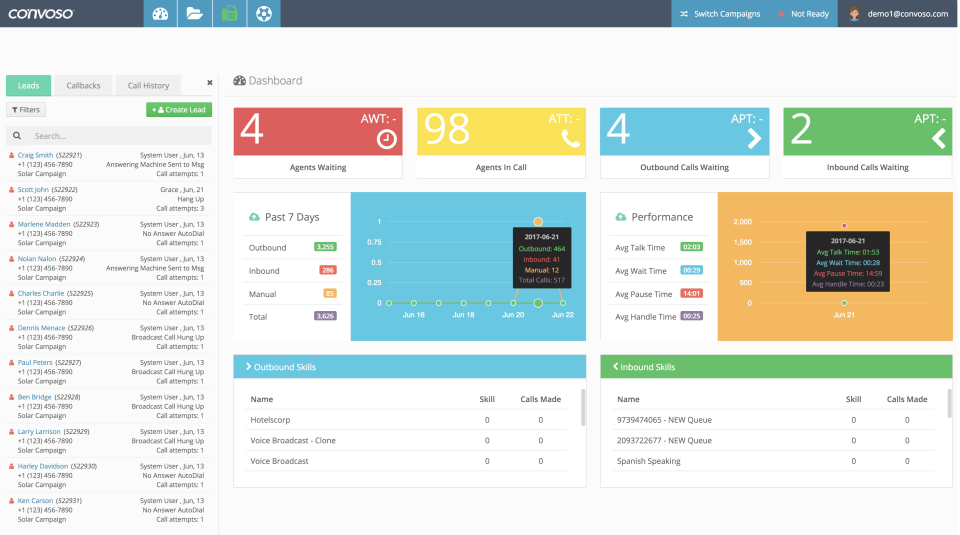The image size is (960, 535).
Task: Open the demo1@convoso.com user menu
Action: [898, 13]
